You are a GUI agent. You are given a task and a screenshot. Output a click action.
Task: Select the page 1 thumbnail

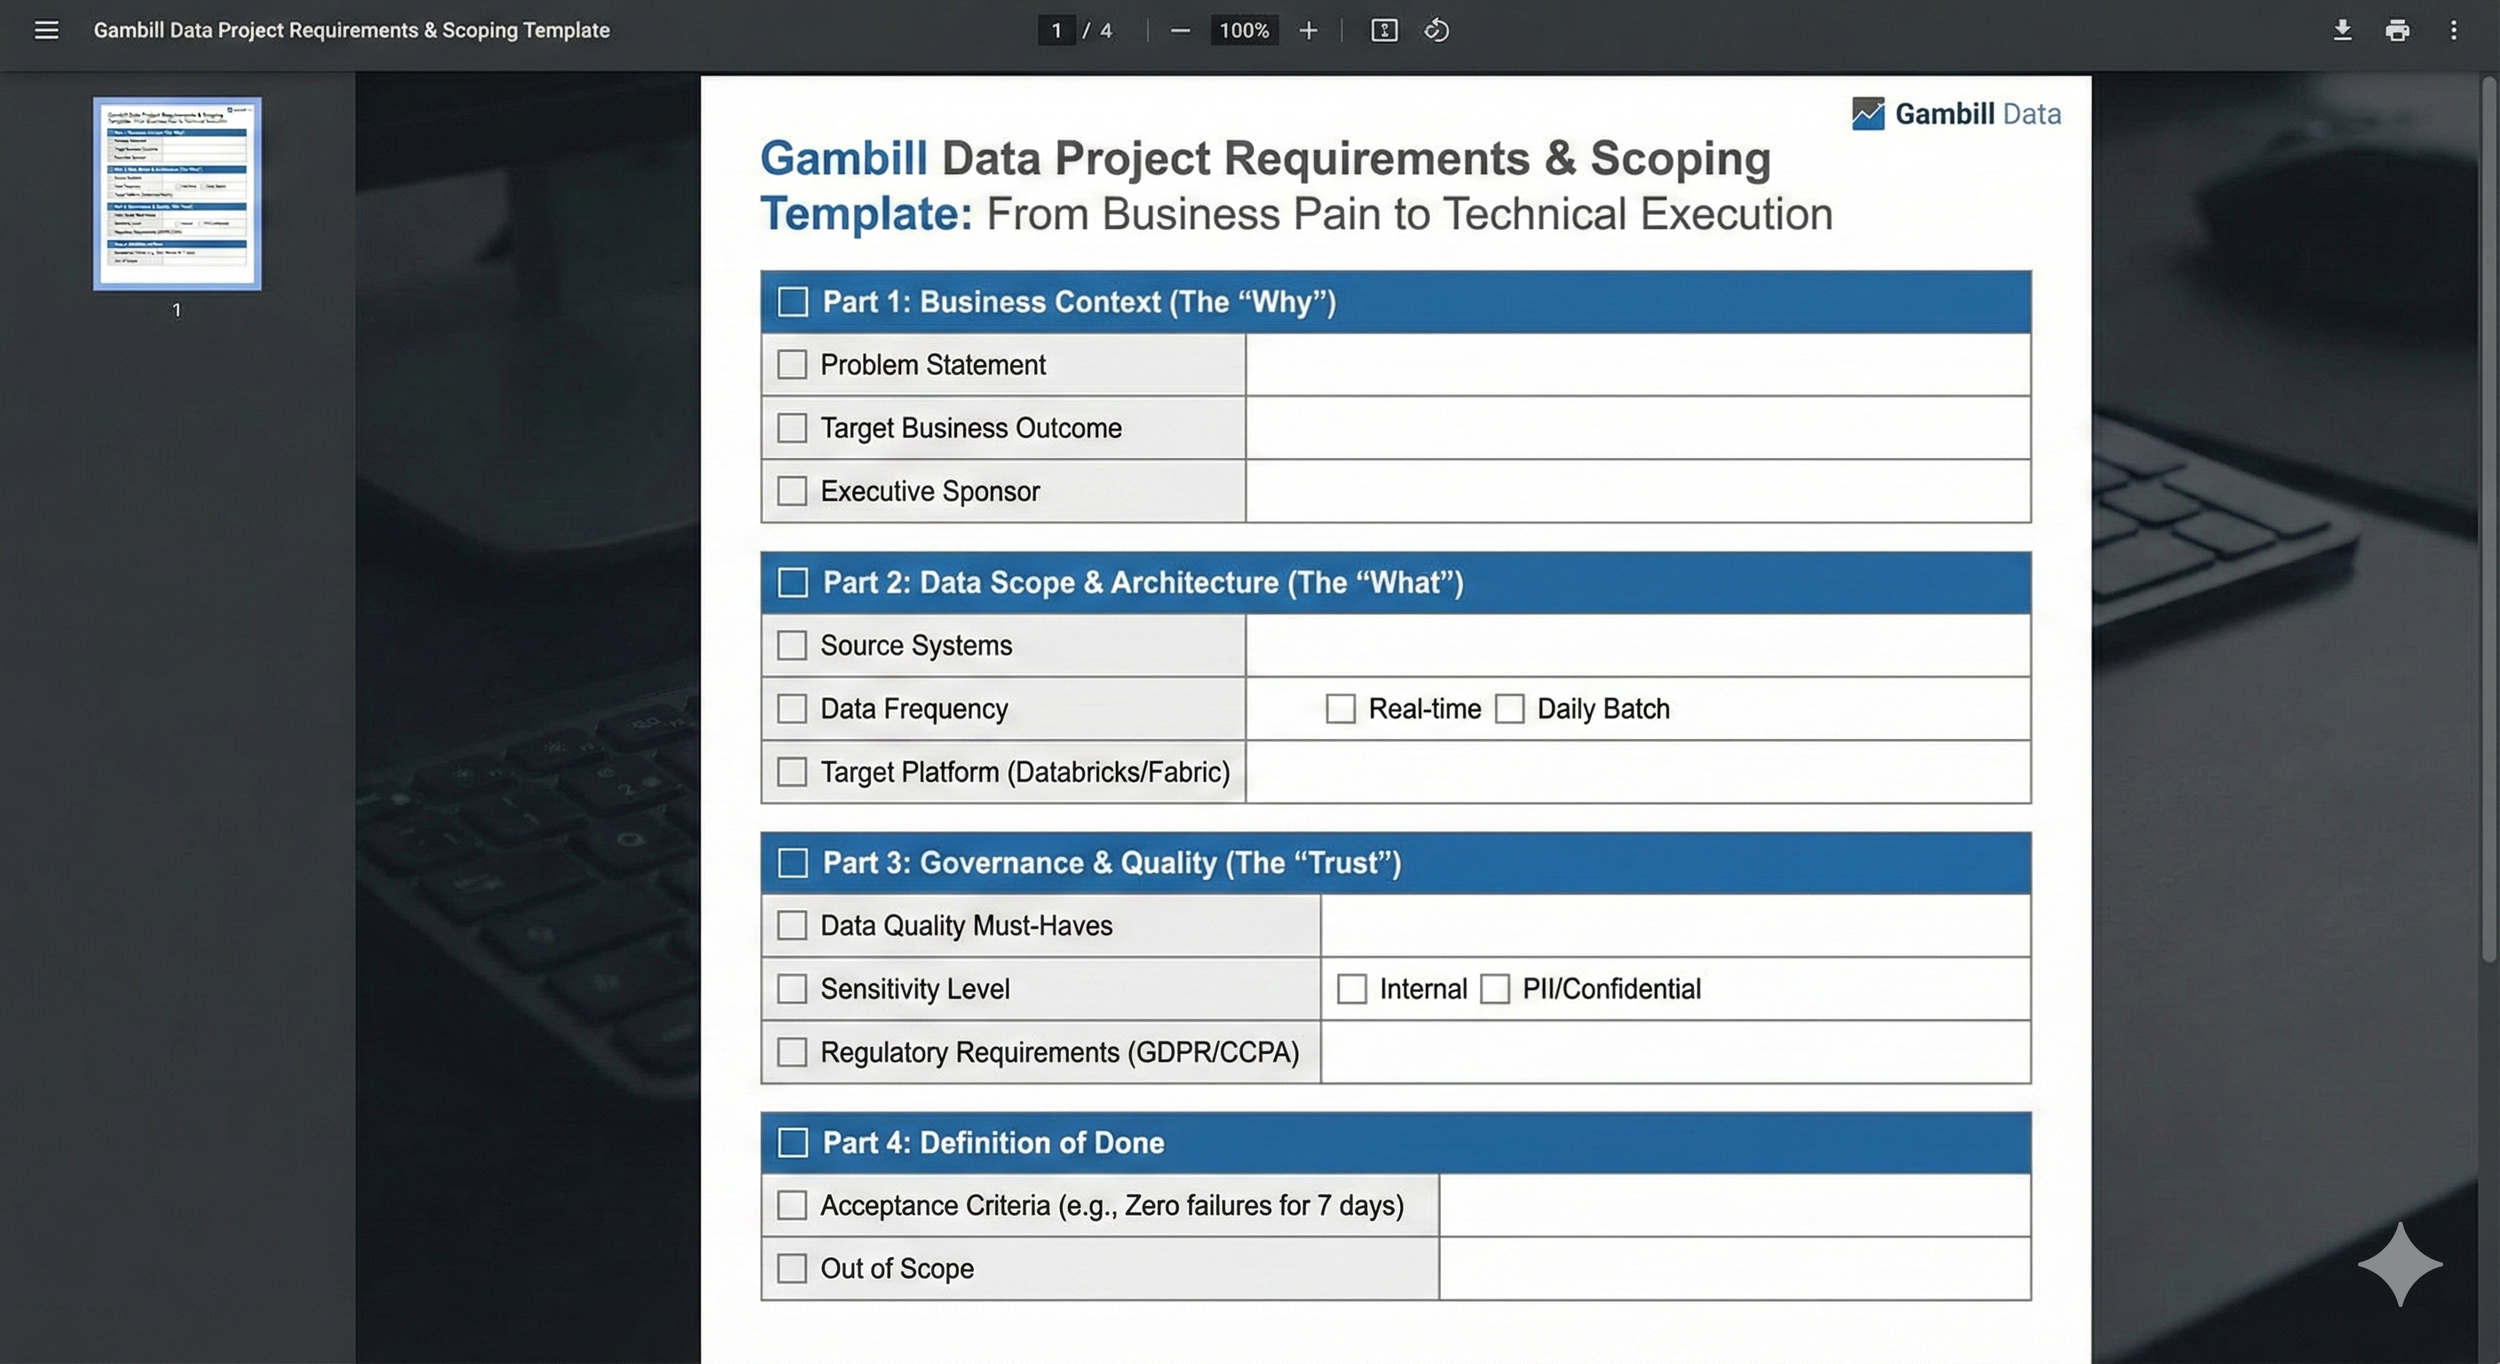pos(177,194)
